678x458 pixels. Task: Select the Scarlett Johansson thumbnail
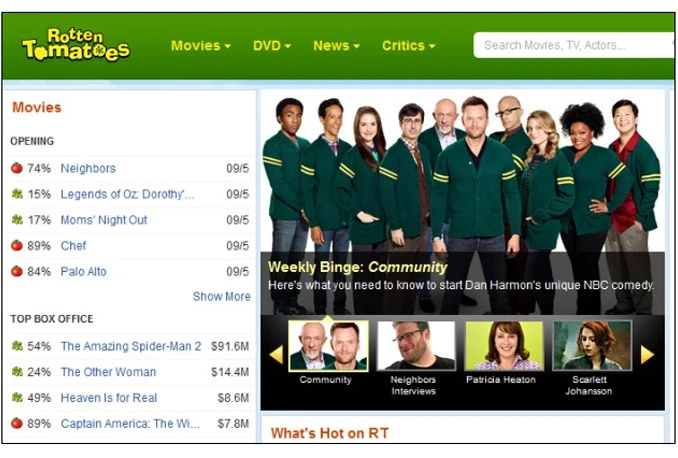coord(592,346)
